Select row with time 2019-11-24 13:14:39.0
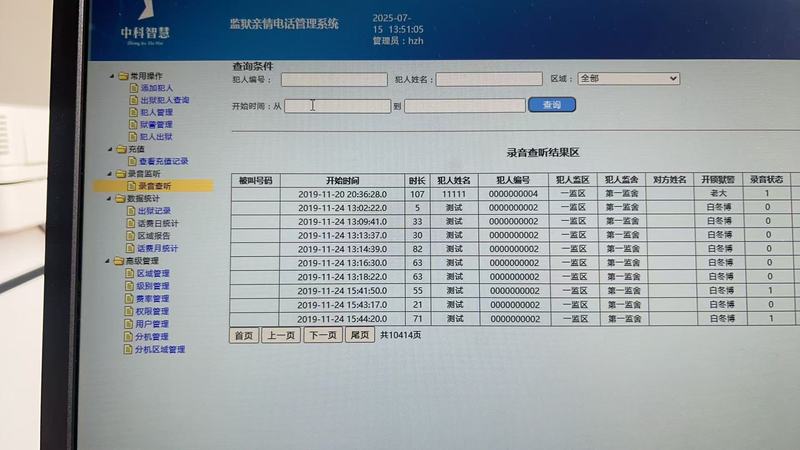The image size is (800, 450). pos(513,249)
